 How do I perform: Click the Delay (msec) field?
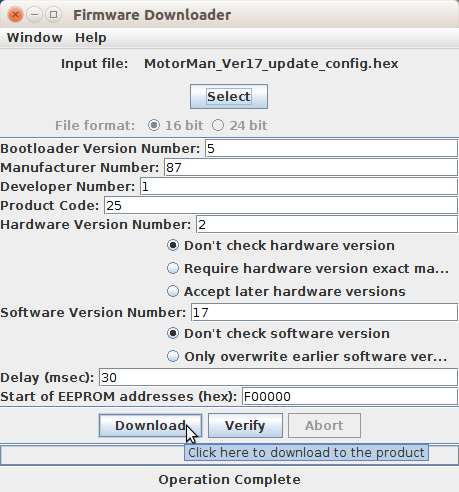(x=278, y=377)
